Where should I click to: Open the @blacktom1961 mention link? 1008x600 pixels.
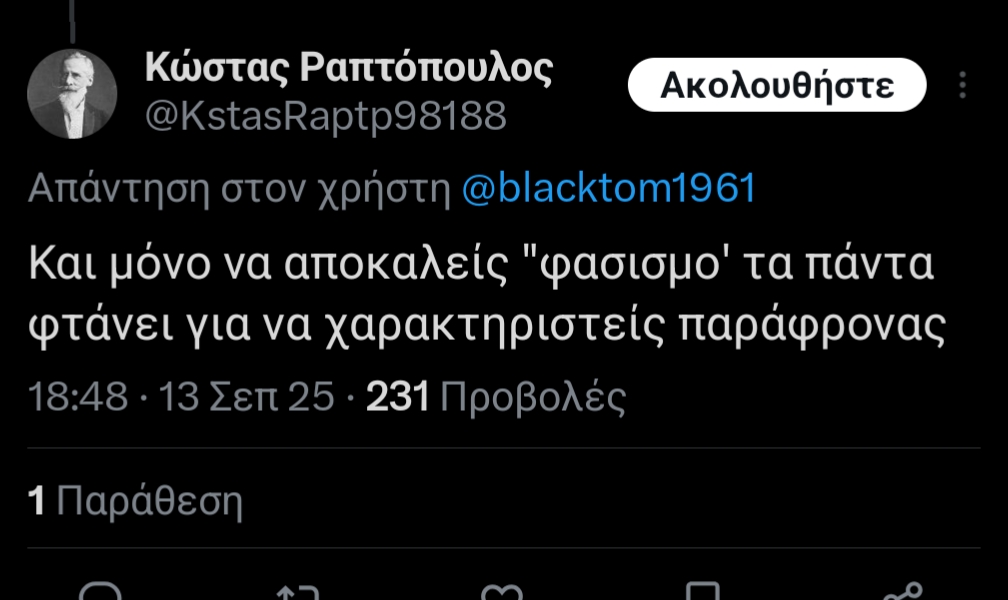[x=609, y=188]
